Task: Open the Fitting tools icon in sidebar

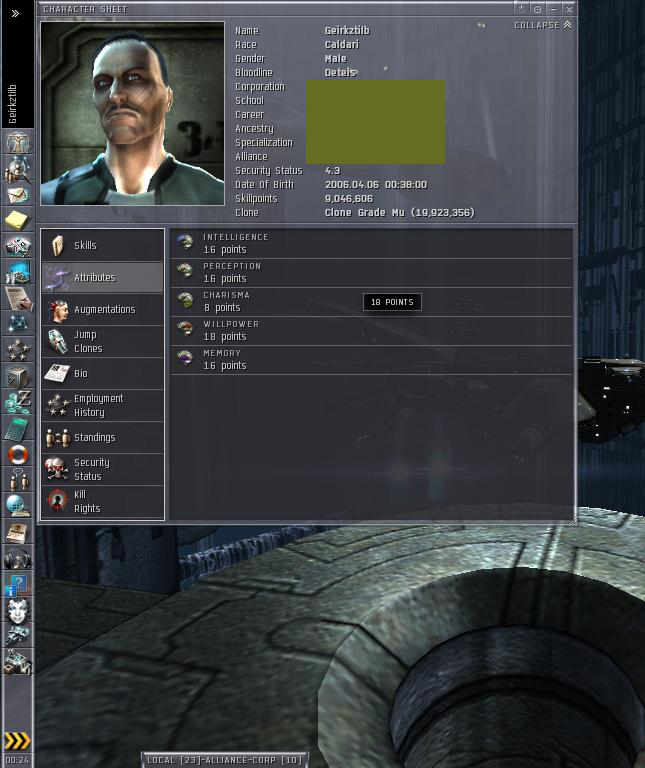Action: click(x=18, y=246)
